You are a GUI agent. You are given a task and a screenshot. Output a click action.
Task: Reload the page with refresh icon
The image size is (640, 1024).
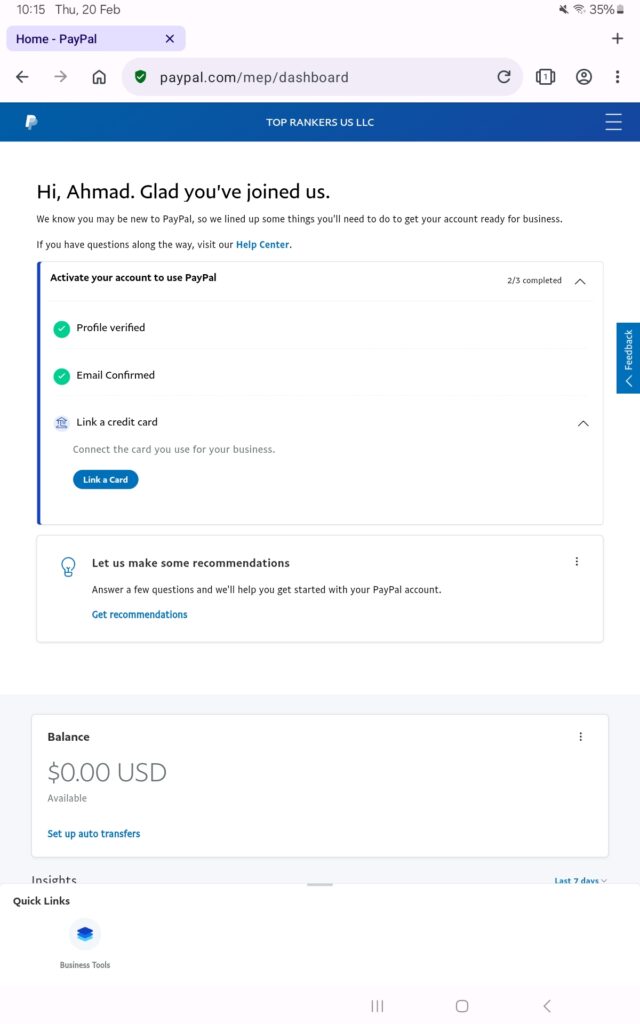pyautogui.click(x=504, y=77)
